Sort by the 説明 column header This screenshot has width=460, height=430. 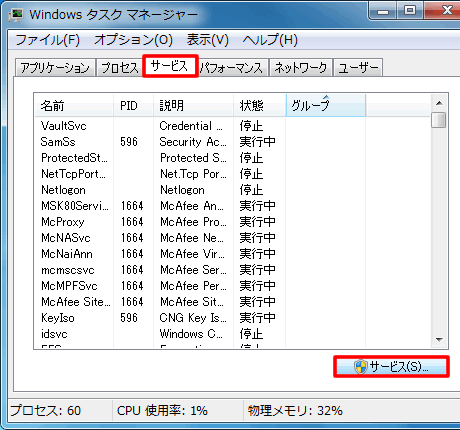tap(193, 105)
